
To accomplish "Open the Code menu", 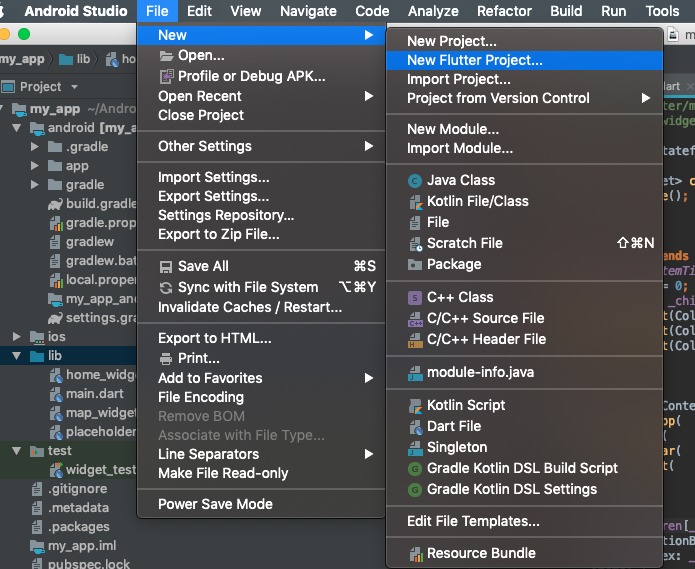I will tap(372, 11).
